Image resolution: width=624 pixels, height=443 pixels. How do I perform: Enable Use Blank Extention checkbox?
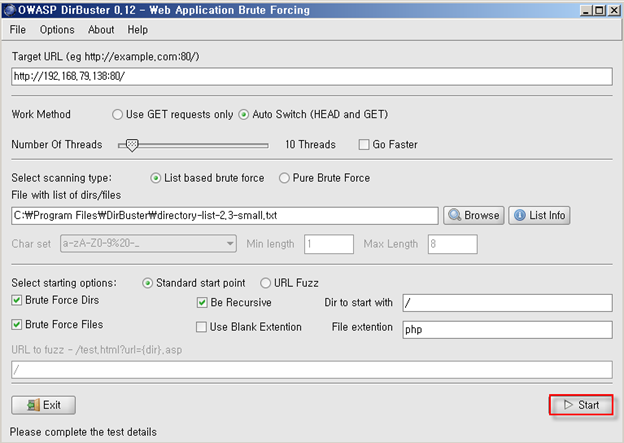tap(201, 327)
